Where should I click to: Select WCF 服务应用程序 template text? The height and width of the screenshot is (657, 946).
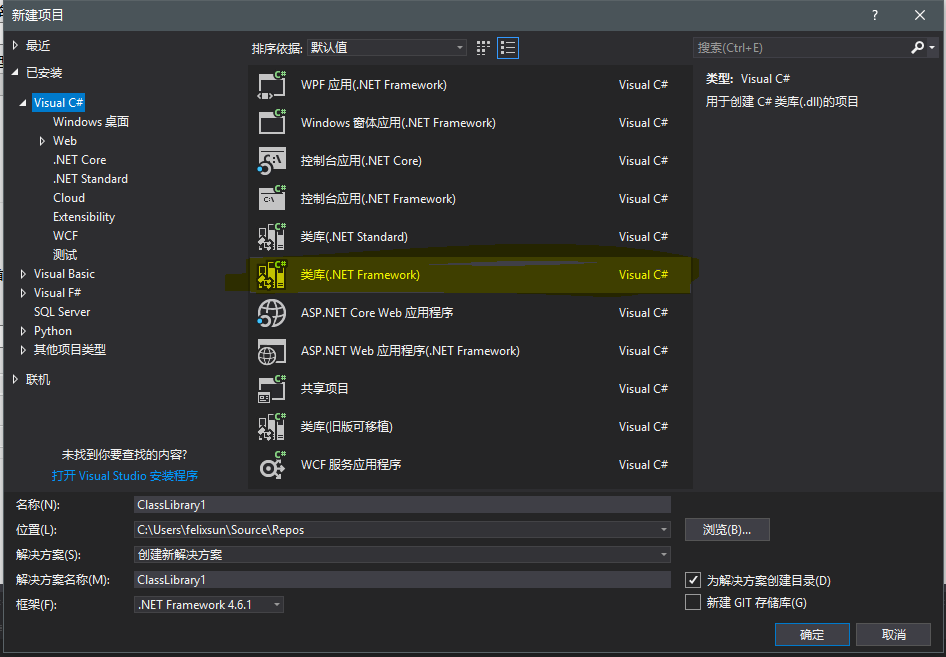pyautogui.click(x=351, y=465)
